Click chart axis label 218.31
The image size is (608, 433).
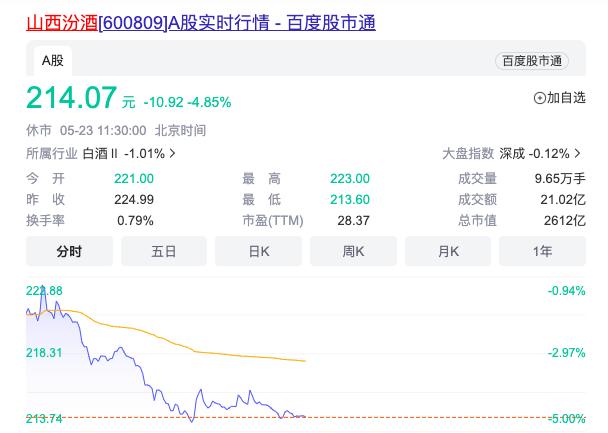coord(44,353)
